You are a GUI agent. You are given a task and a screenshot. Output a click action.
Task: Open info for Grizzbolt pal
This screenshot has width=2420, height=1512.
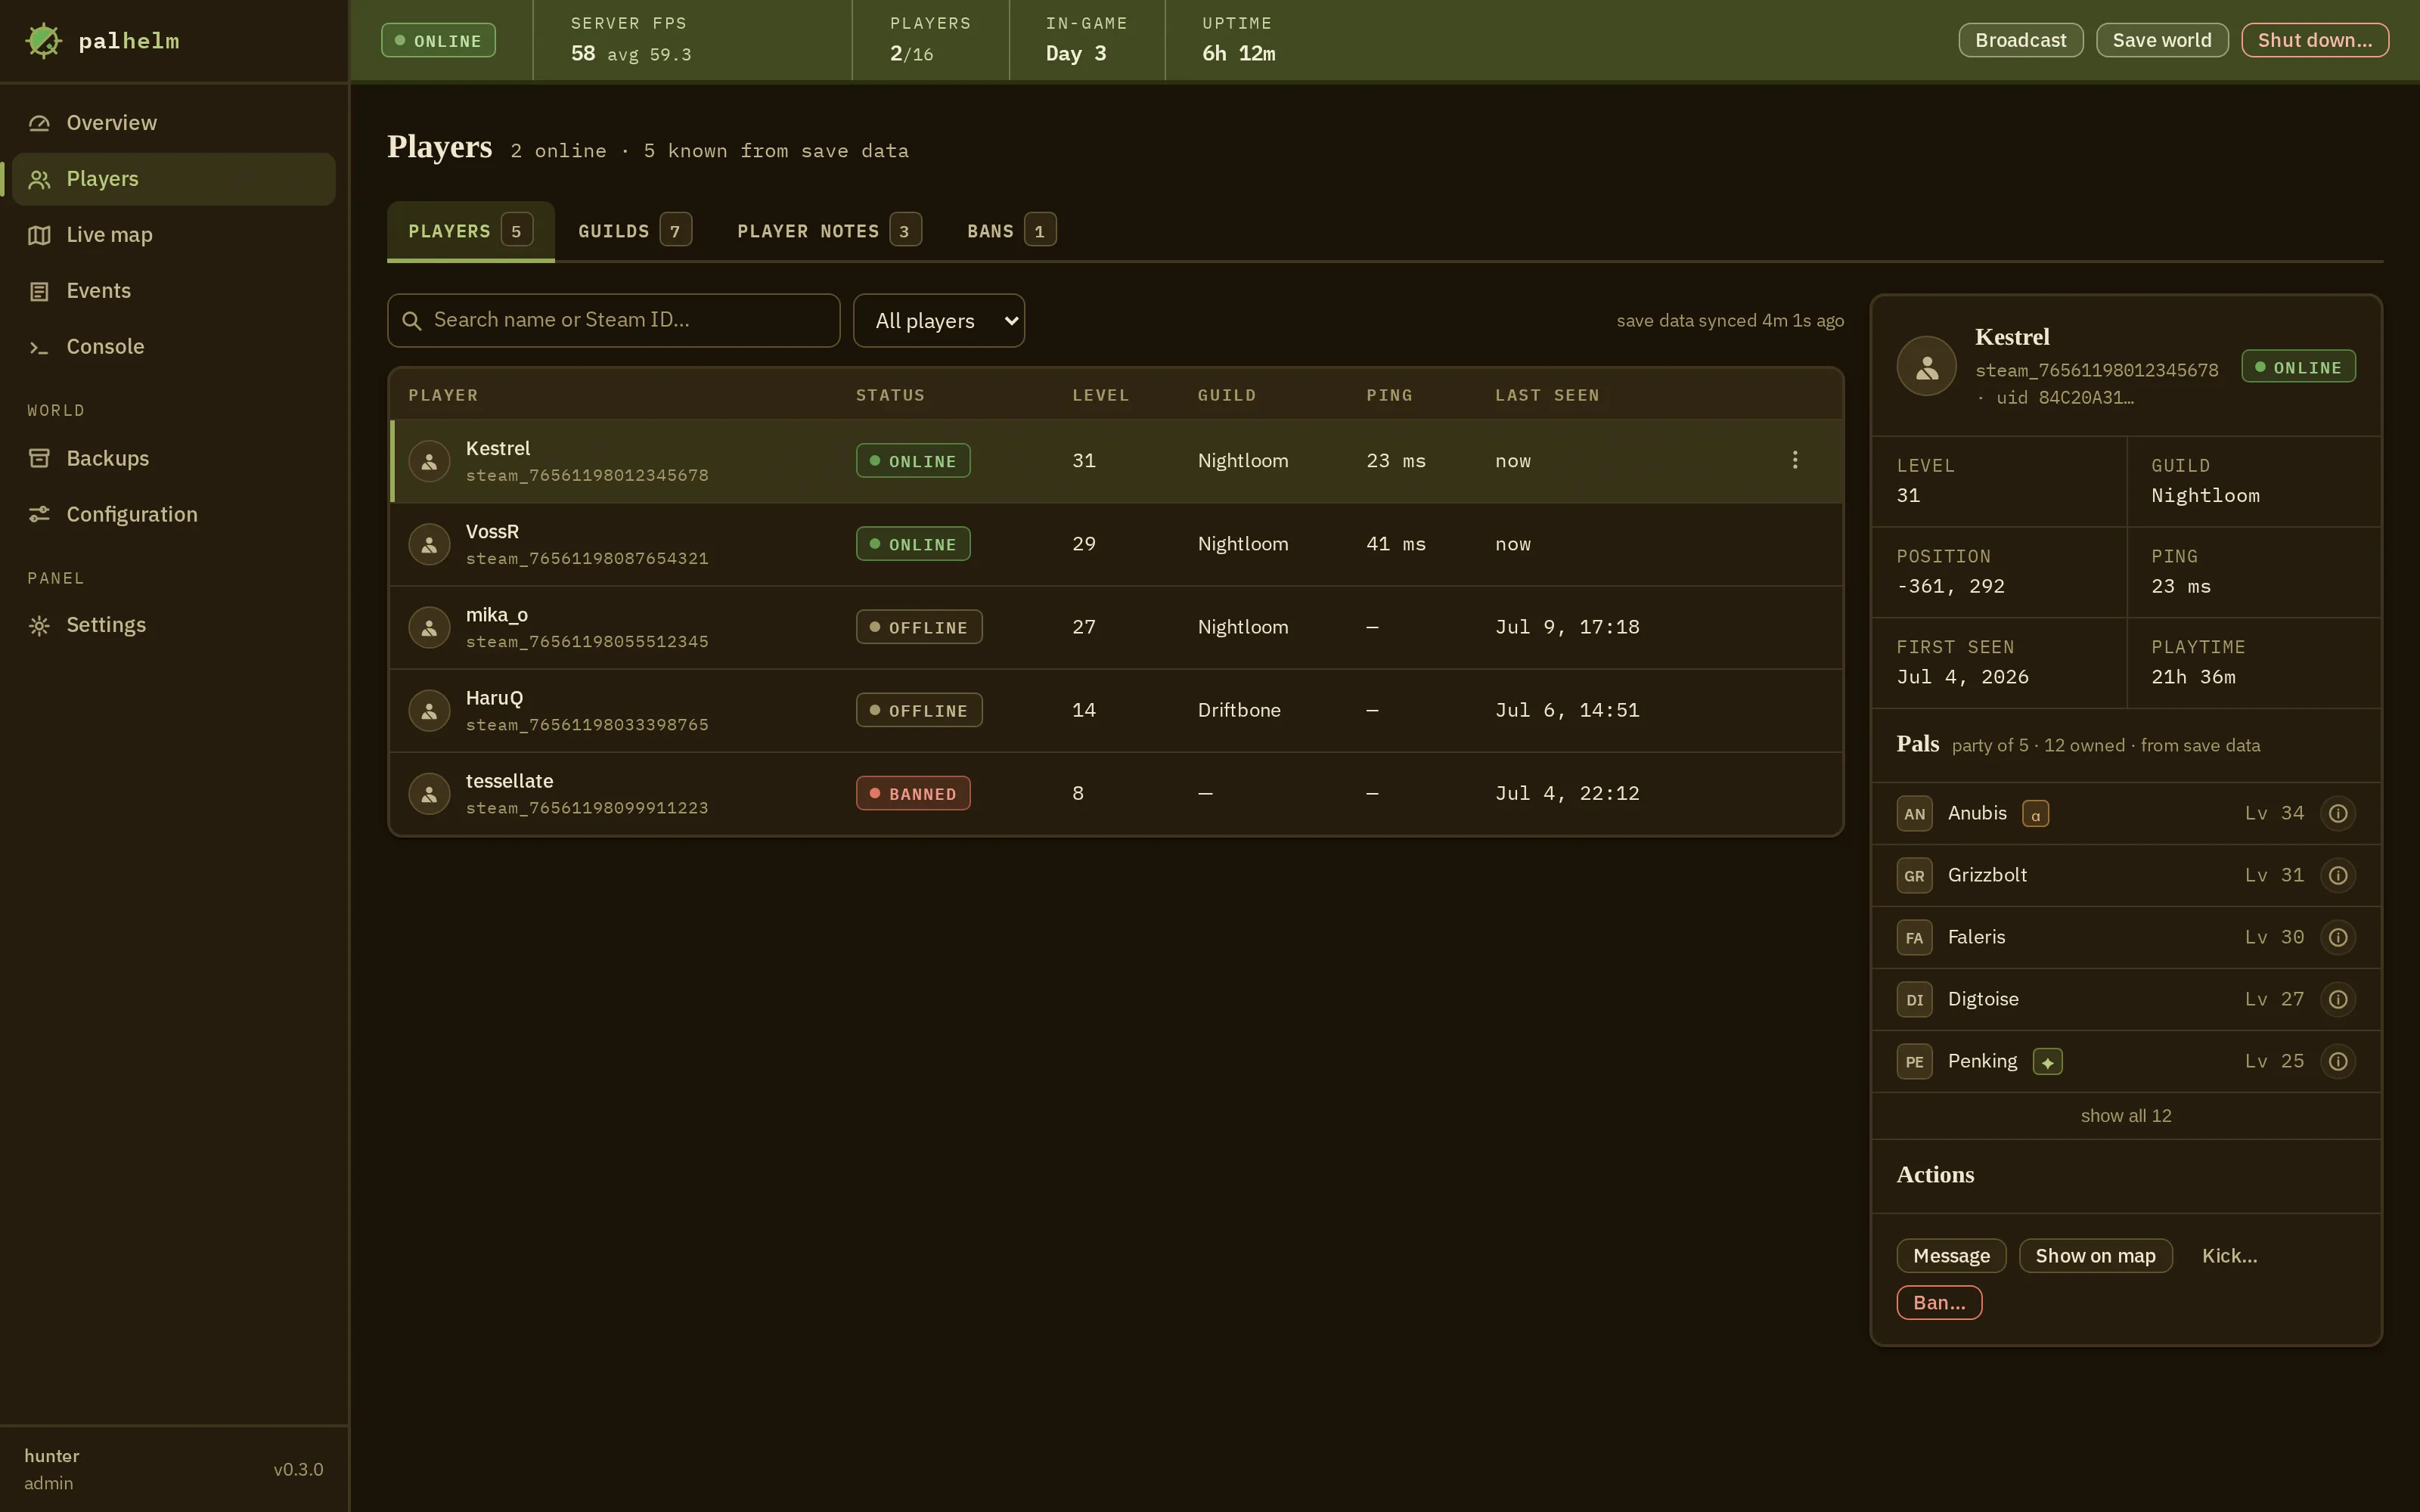pyautogui.click(x=2337, y=876)
